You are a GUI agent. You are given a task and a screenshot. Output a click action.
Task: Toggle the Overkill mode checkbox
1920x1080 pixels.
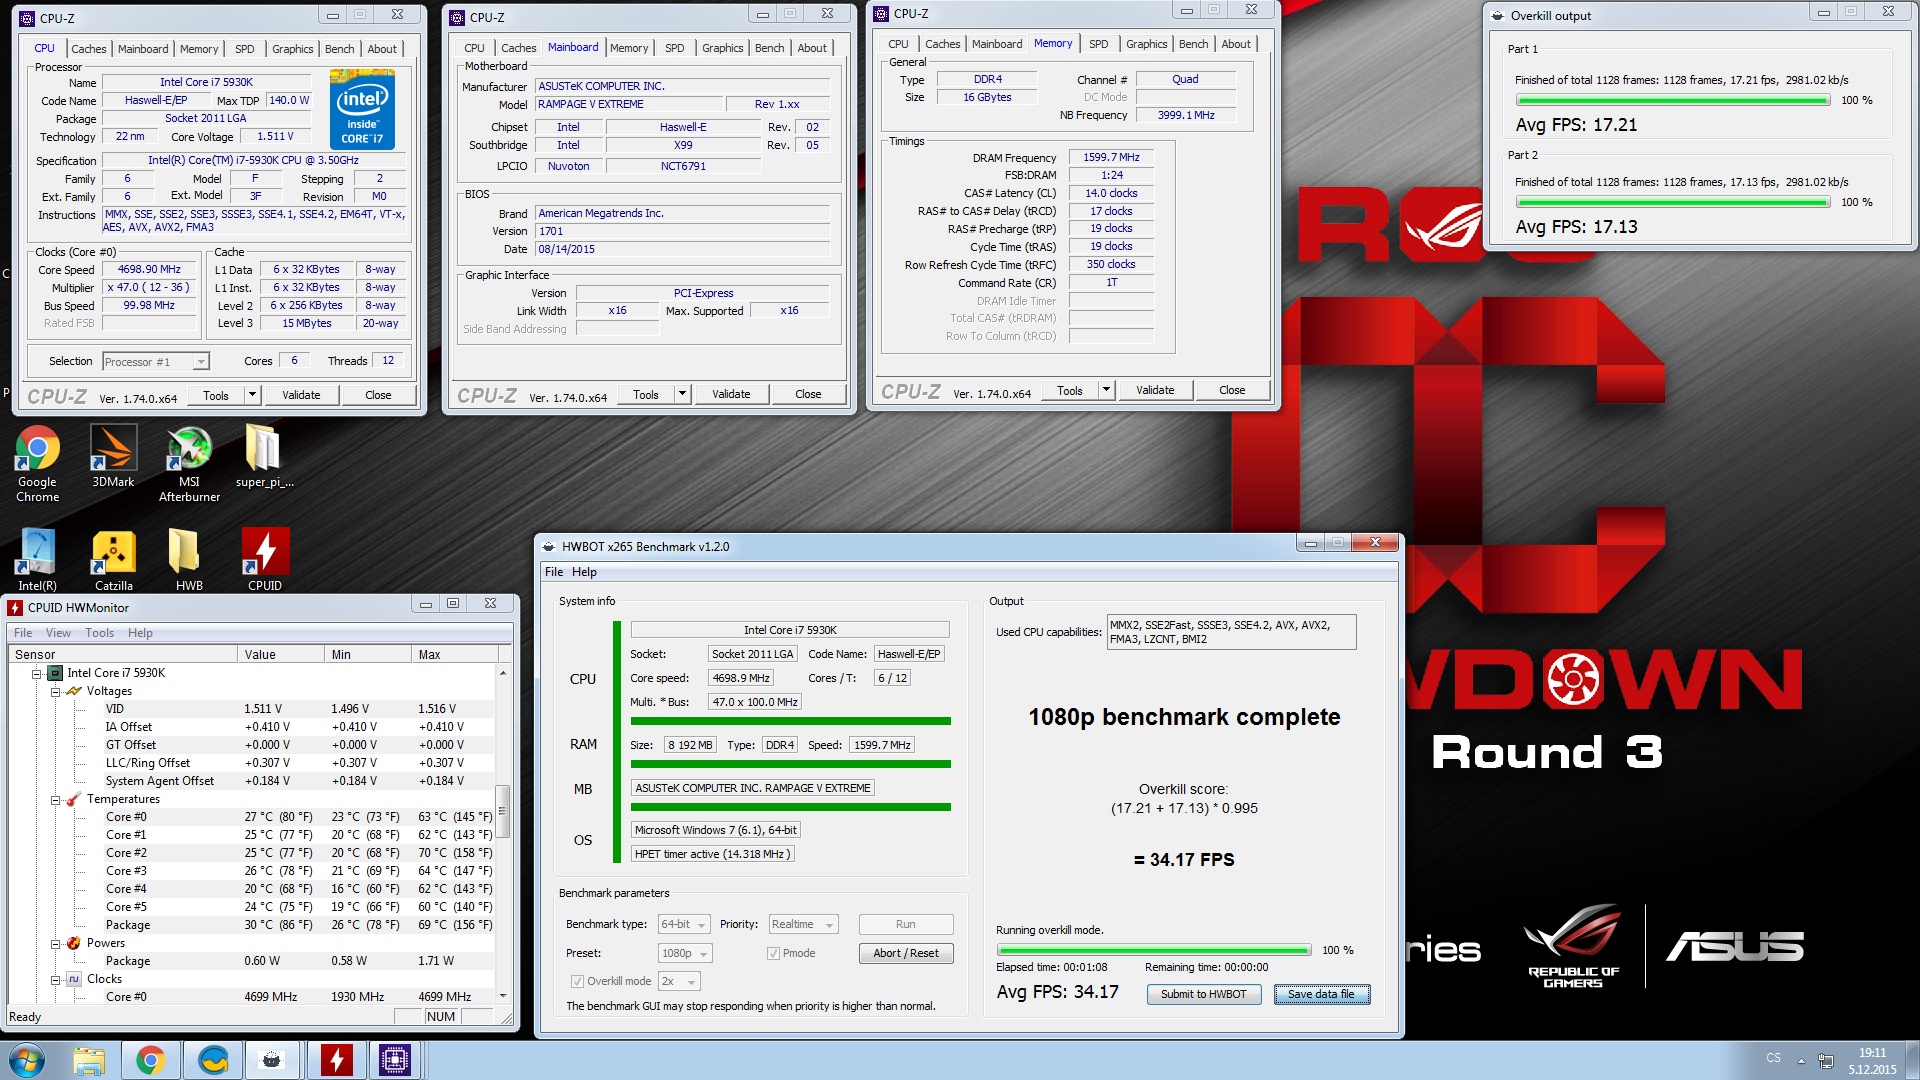click(x=577, y=981)
